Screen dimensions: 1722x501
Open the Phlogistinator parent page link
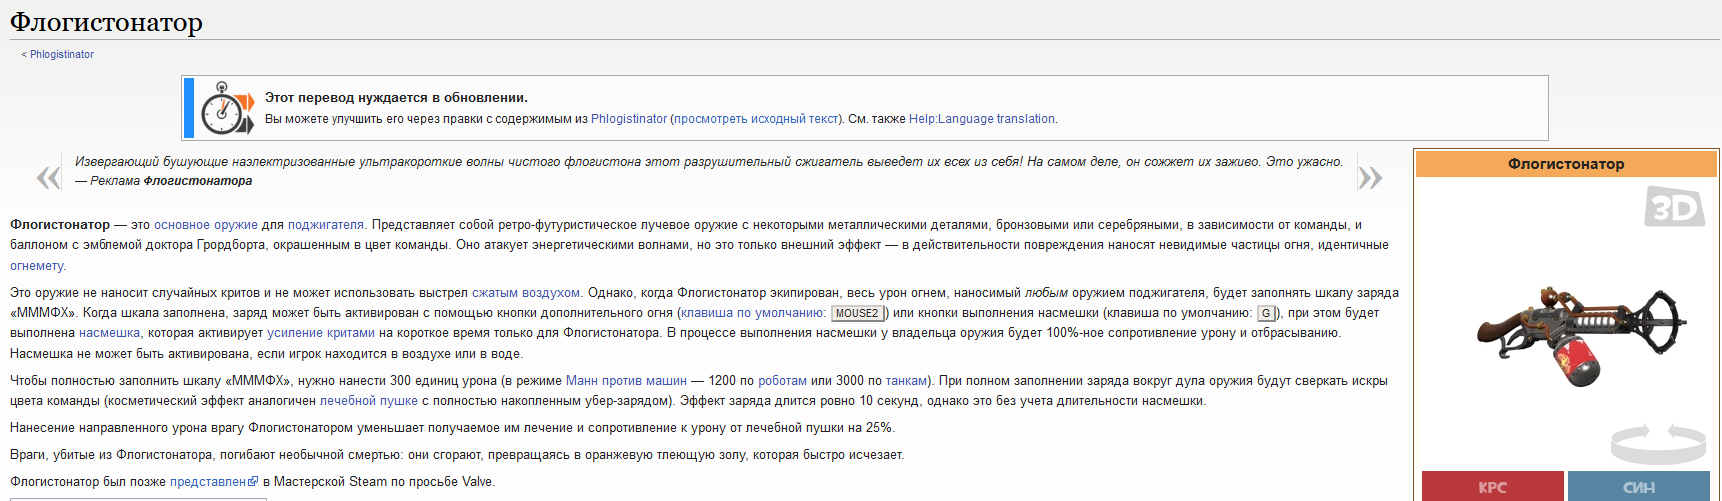click(x=62, y=54)
